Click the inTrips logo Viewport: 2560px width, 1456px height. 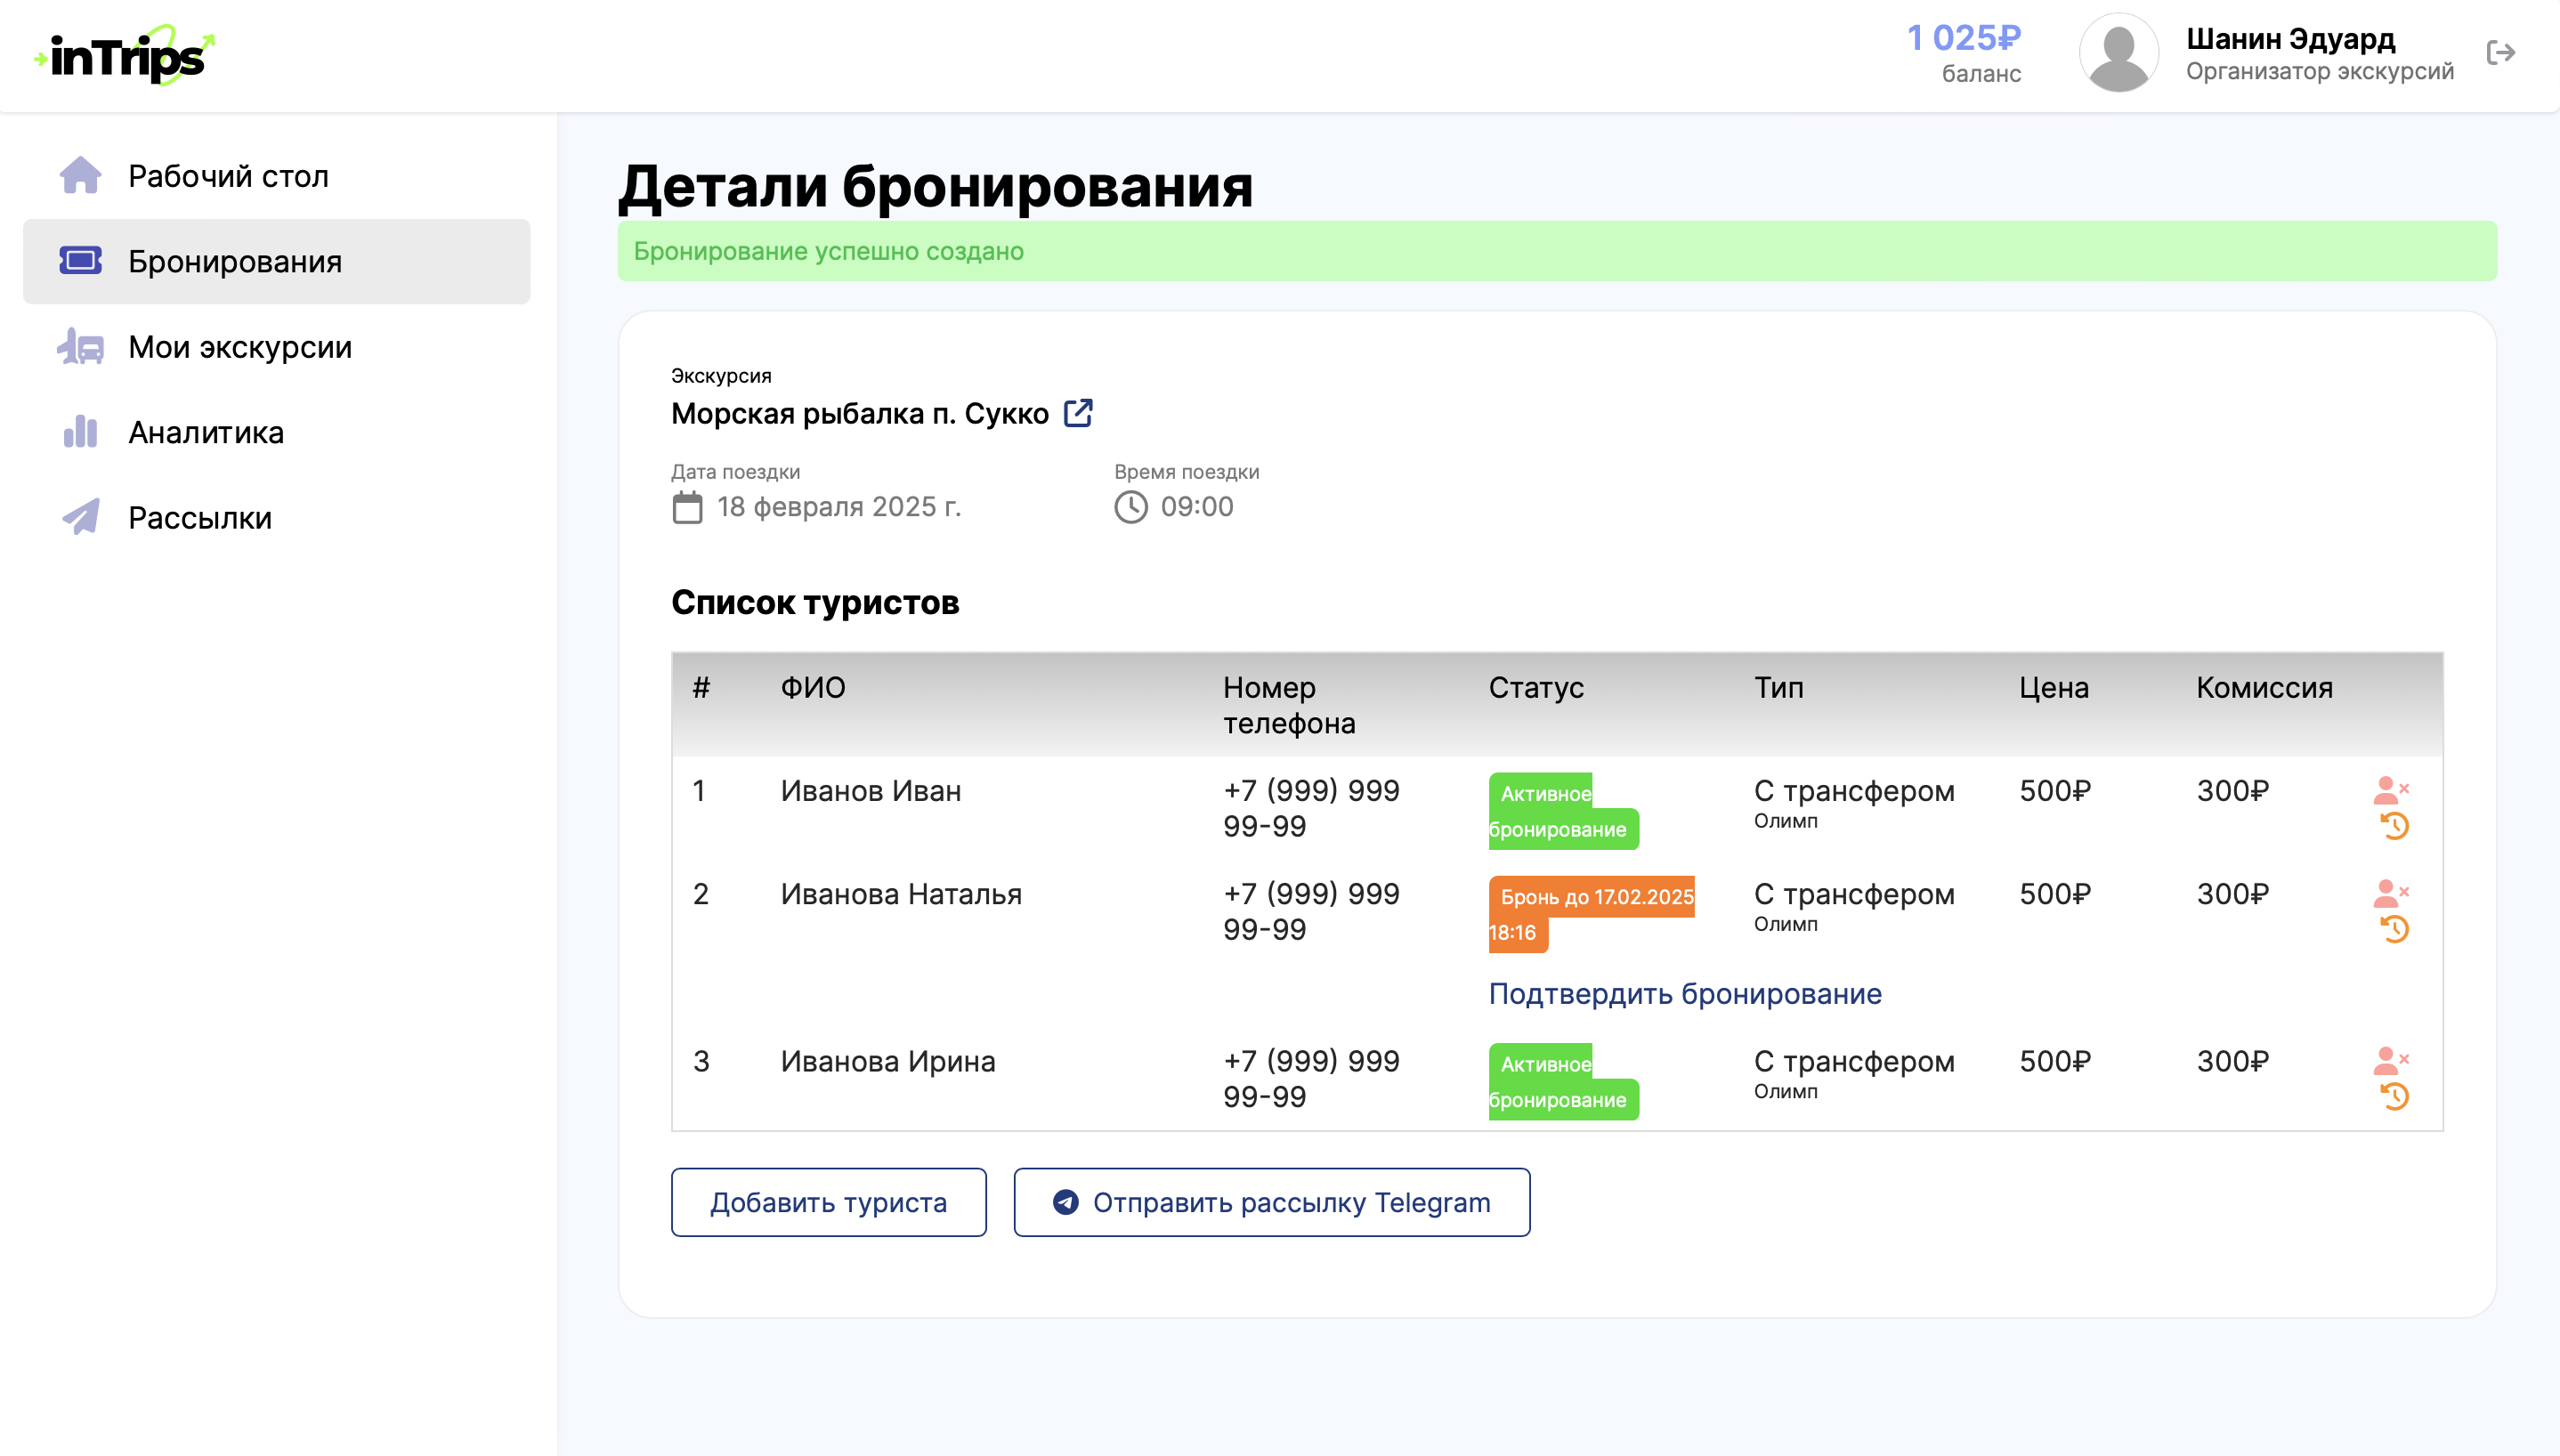(x=125, y=56)
